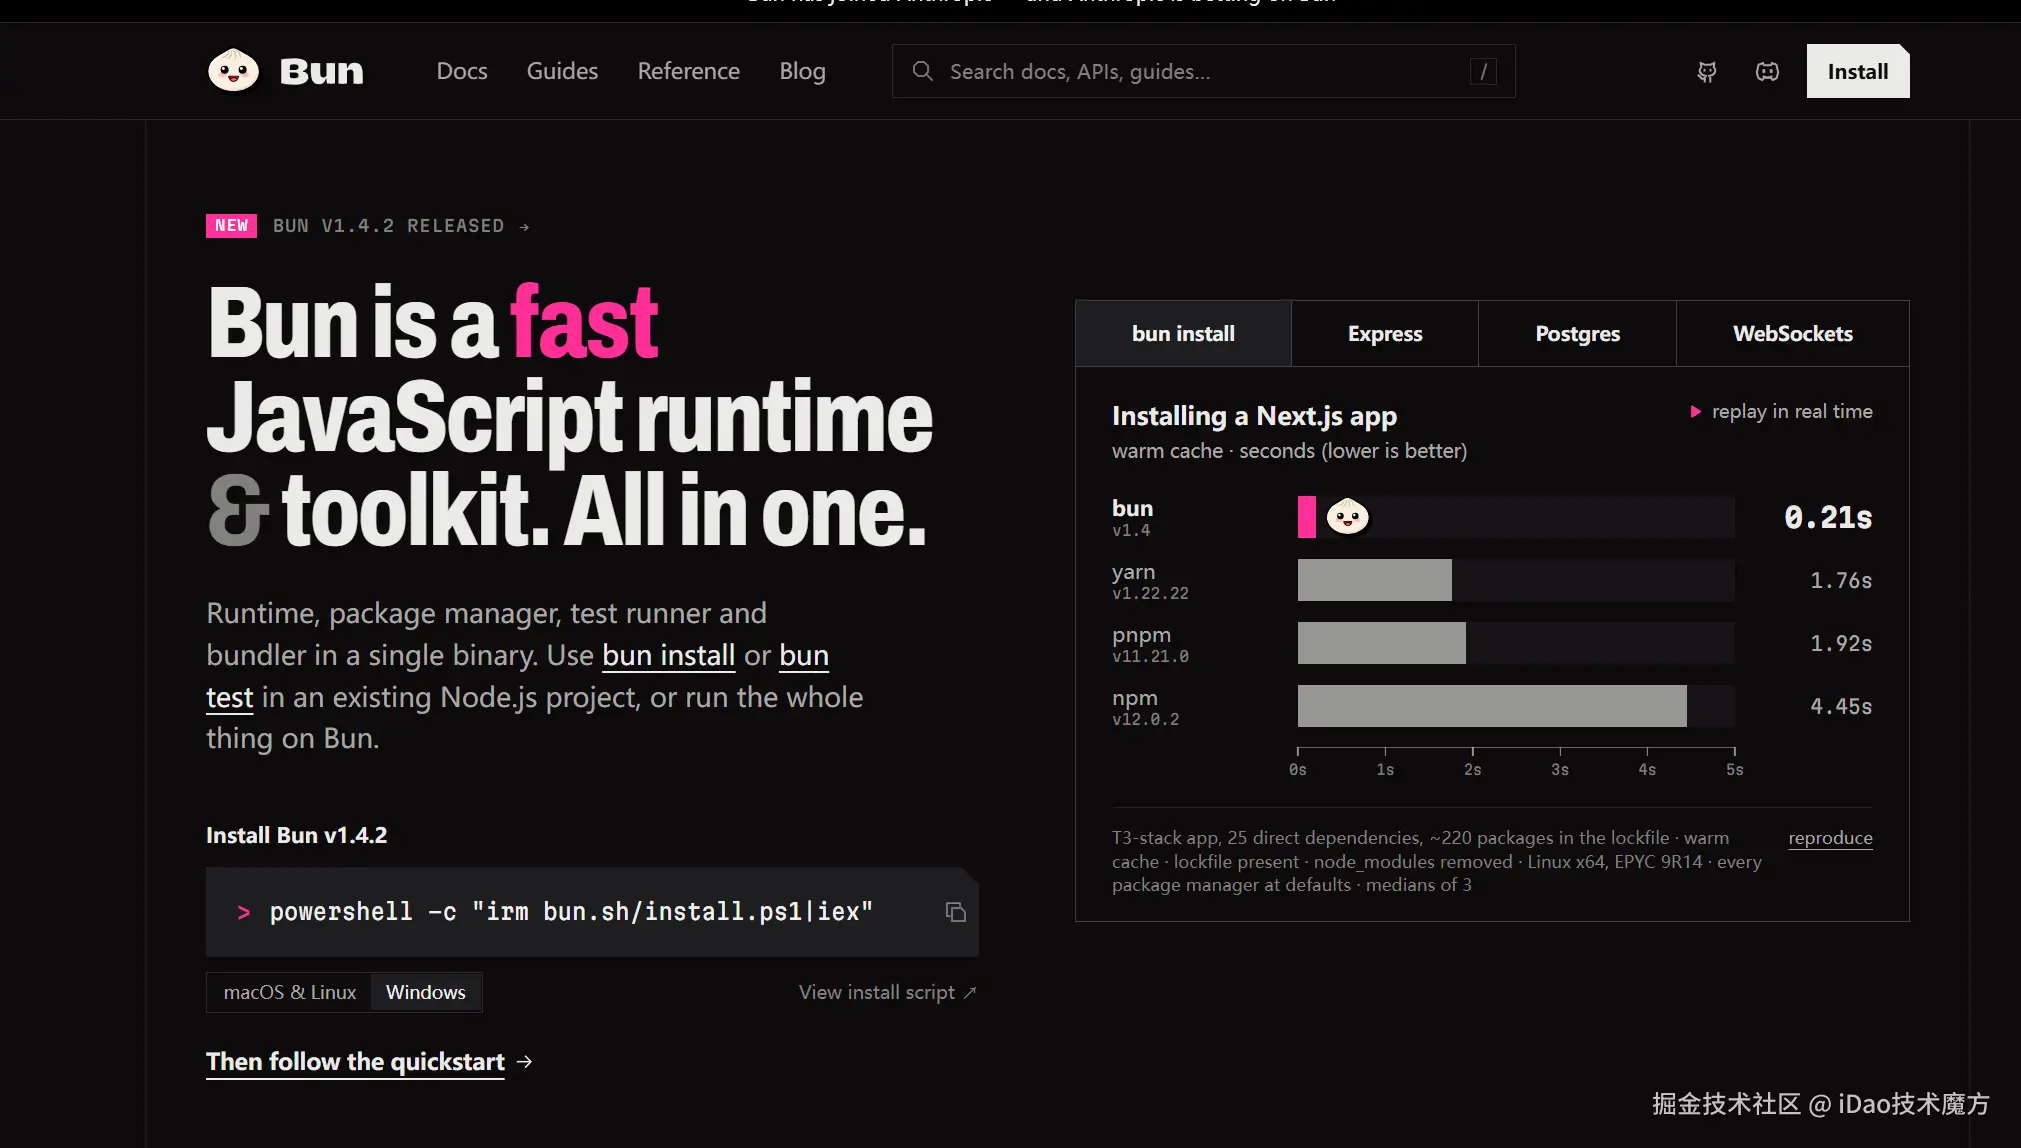Click the yarn 1.76s benchmark bar
The height and width of the screenshot is (1148, 2021).
(x=1375, y=580)
